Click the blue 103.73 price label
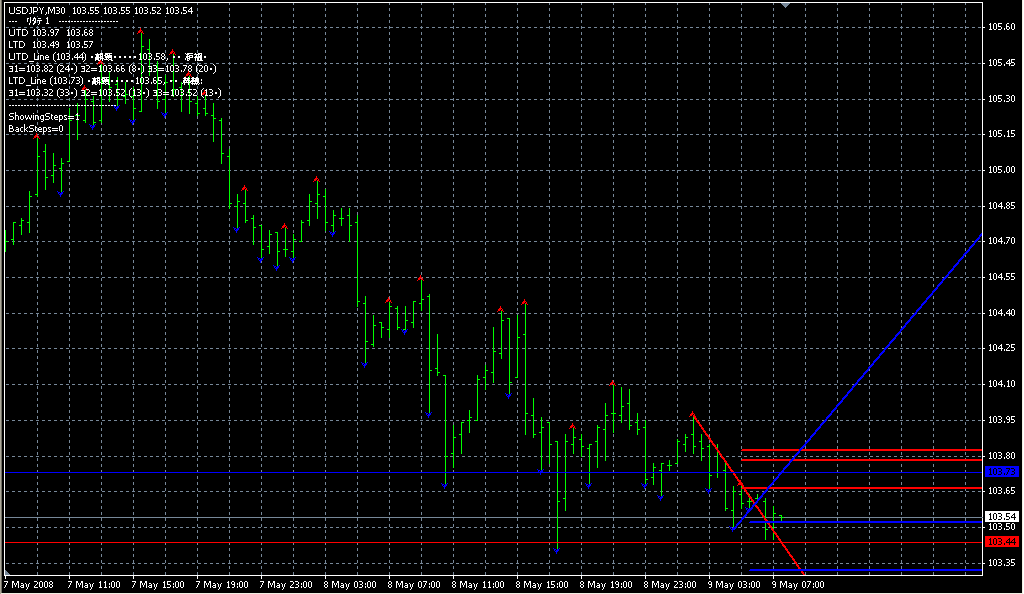The width and height of the screenshot is (1024, 594). point(1001,472)
